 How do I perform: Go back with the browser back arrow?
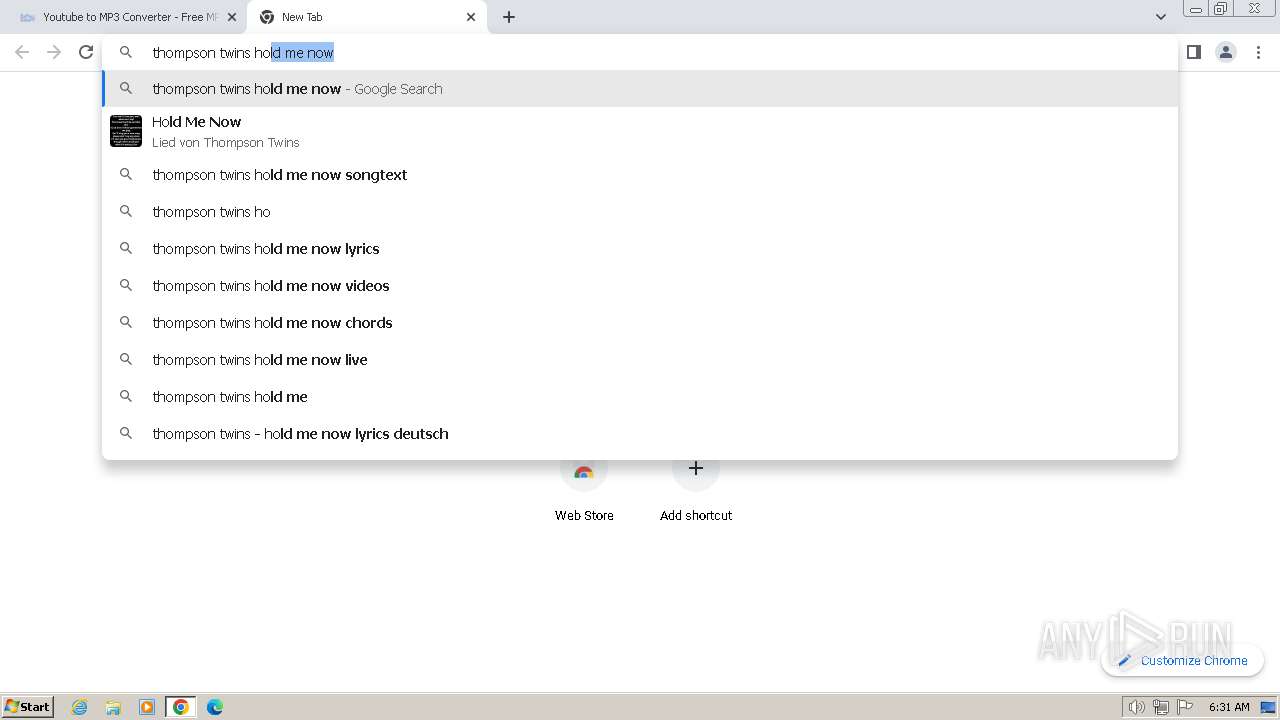pyautogui.click(x=22, y=52)
